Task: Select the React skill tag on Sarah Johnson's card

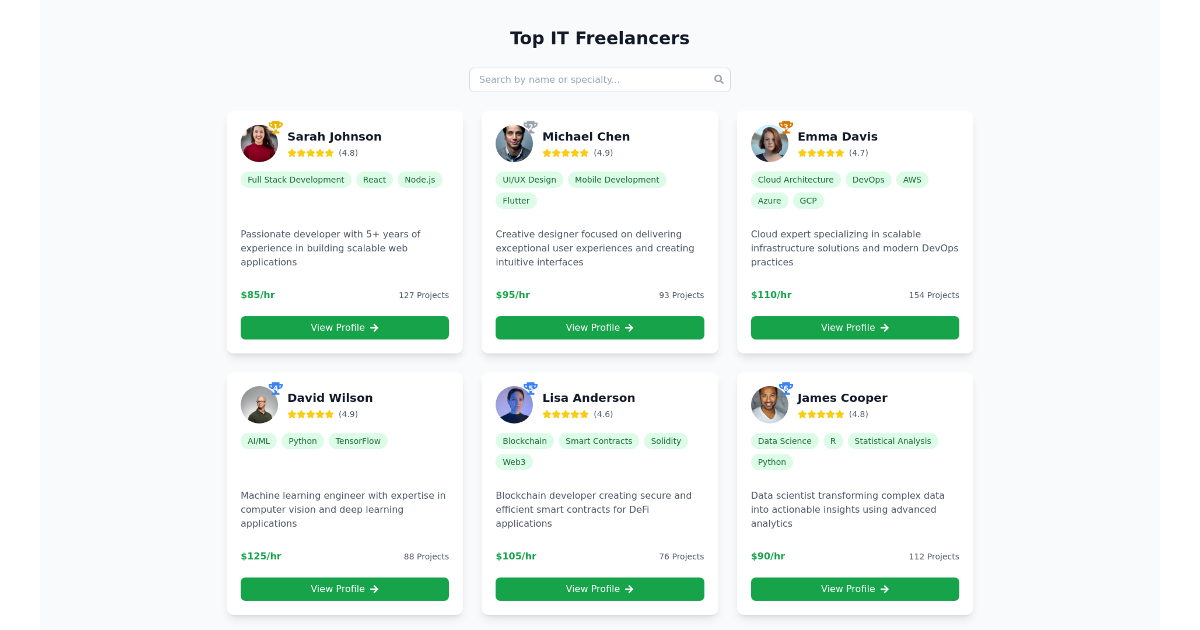Action: (x=374, y=180)
